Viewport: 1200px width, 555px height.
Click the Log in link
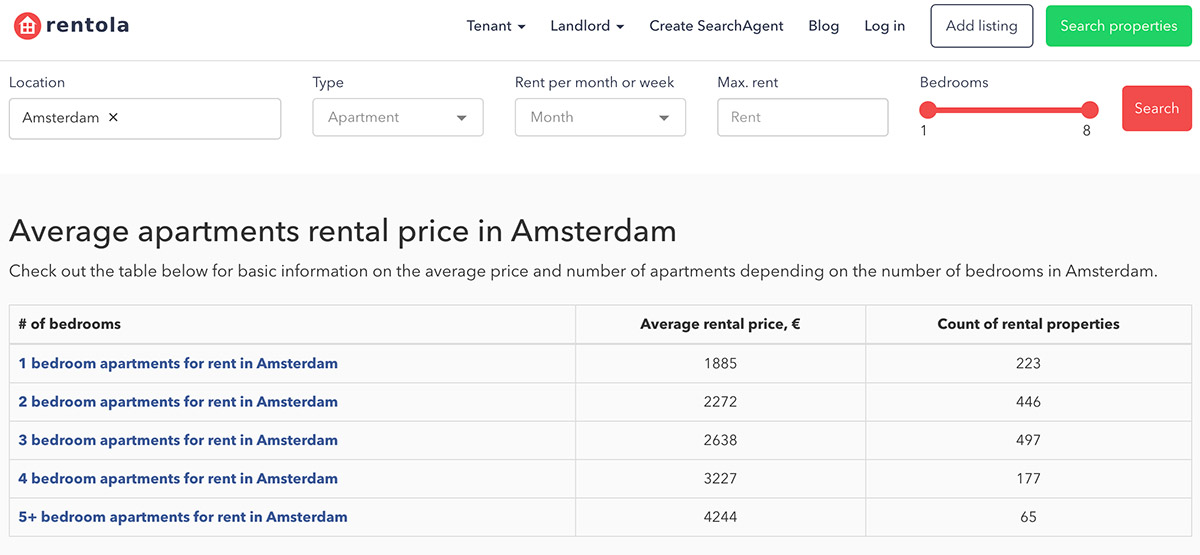884,26
